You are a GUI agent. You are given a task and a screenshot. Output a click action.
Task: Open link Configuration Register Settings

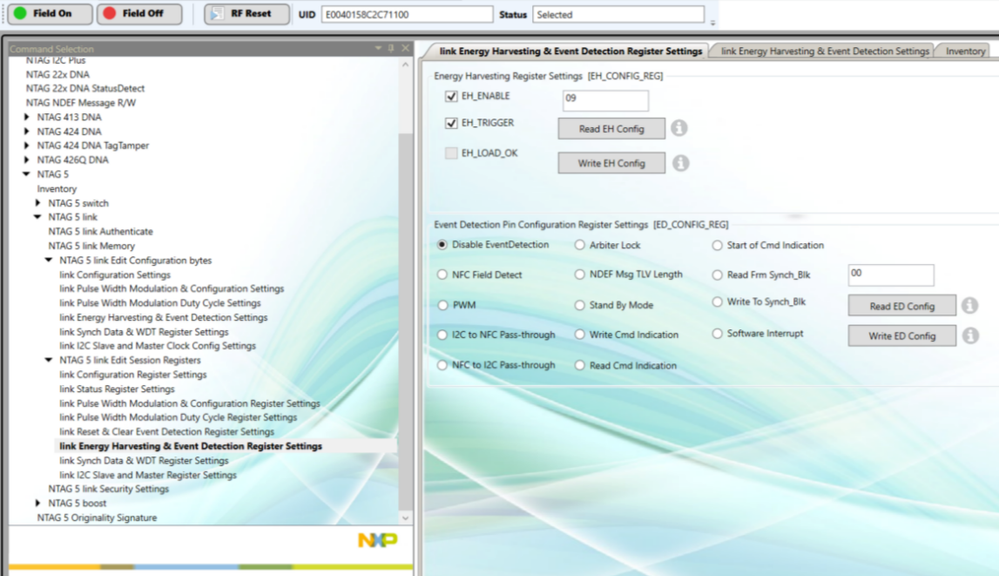pos(133,375)
